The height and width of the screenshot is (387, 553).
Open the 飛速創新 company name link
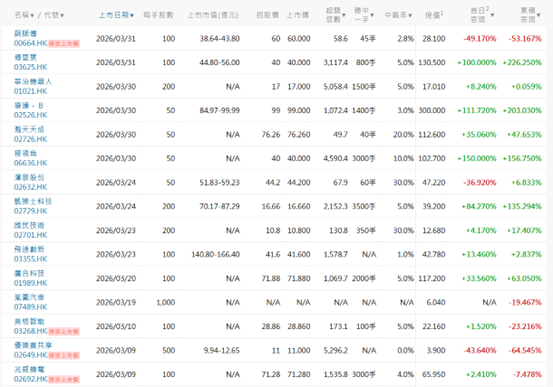29,249
